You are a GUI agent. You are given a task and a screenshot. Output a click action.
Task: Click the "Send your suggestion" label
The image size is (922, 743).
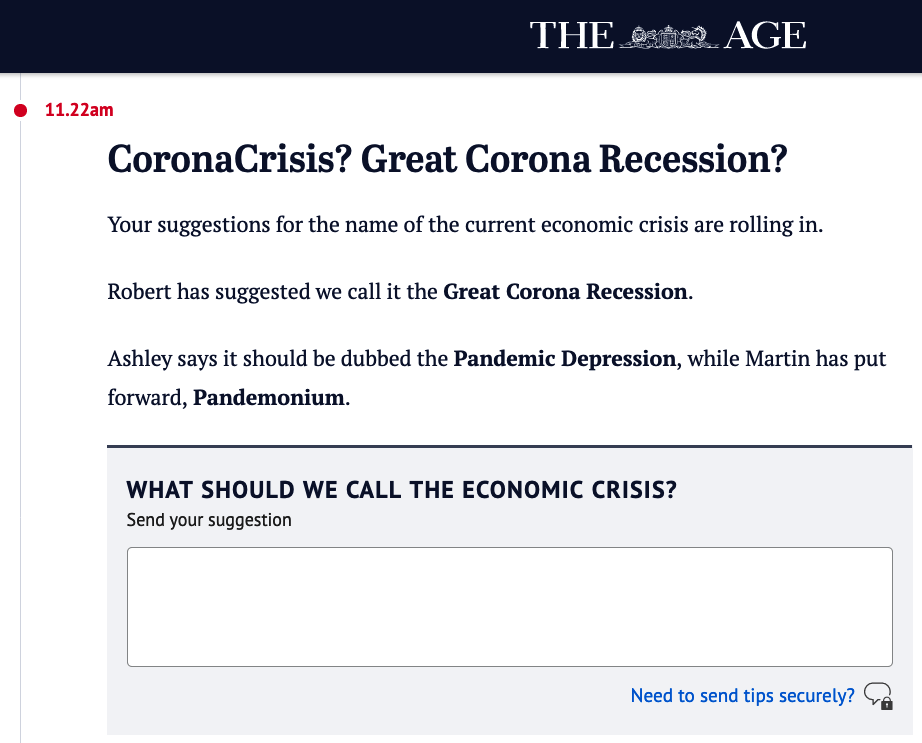(209, 520)
